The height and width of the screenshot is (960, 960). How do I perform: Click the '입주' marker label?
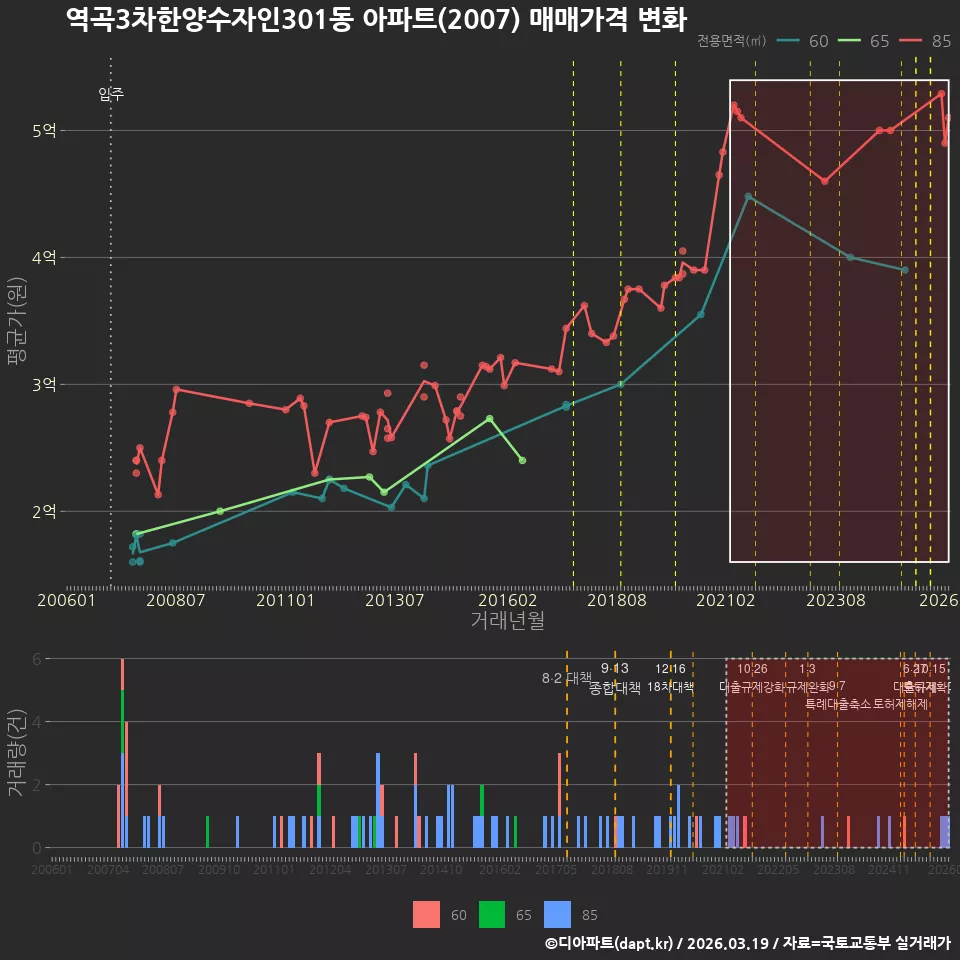coord(111,94)
